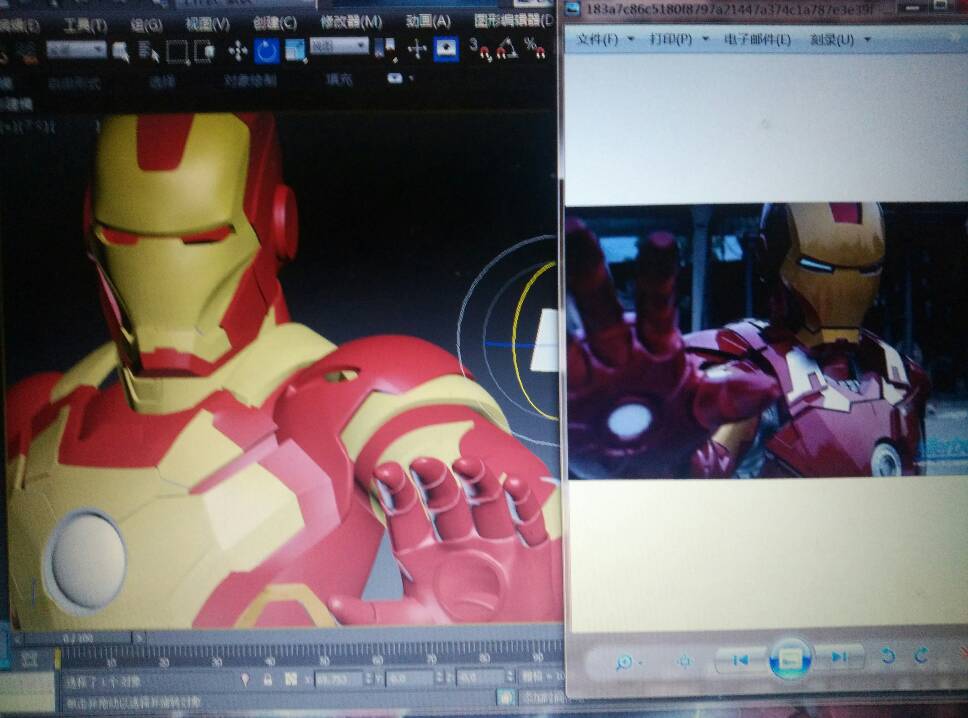Screen dimensions: 968x718
Task: Click the Z coordinate input field
Action: 480,677
